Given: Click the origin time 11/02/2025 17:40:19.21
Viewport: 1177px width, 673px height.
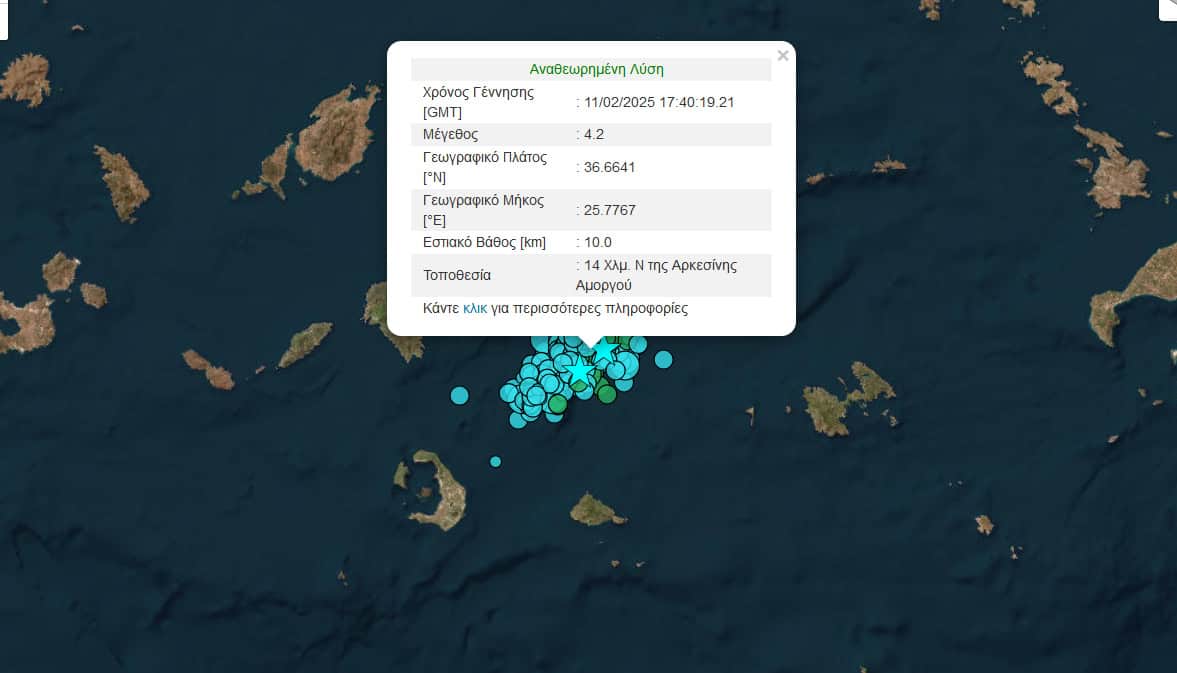Looking at the screenshot, I should (x=659, y=102).
